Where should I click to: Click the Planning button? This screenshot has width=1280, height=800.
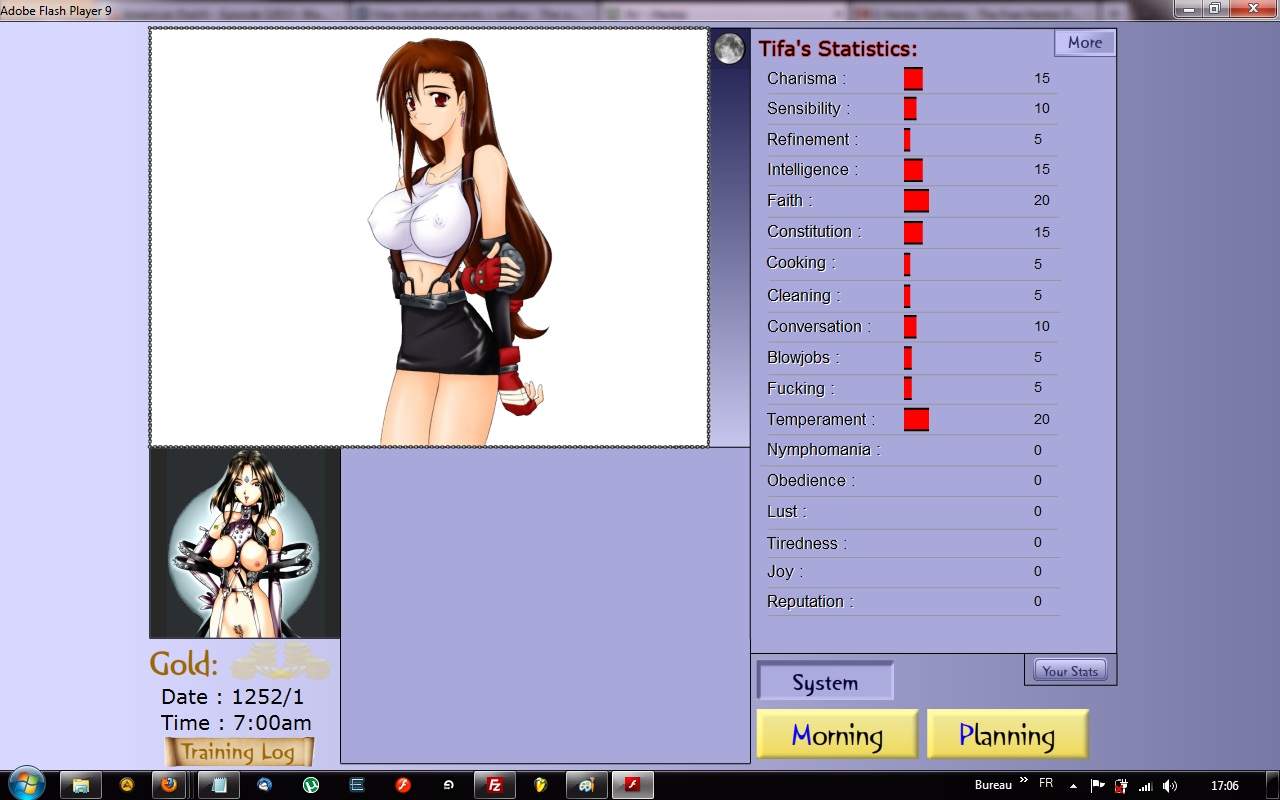coord(1007,735)
